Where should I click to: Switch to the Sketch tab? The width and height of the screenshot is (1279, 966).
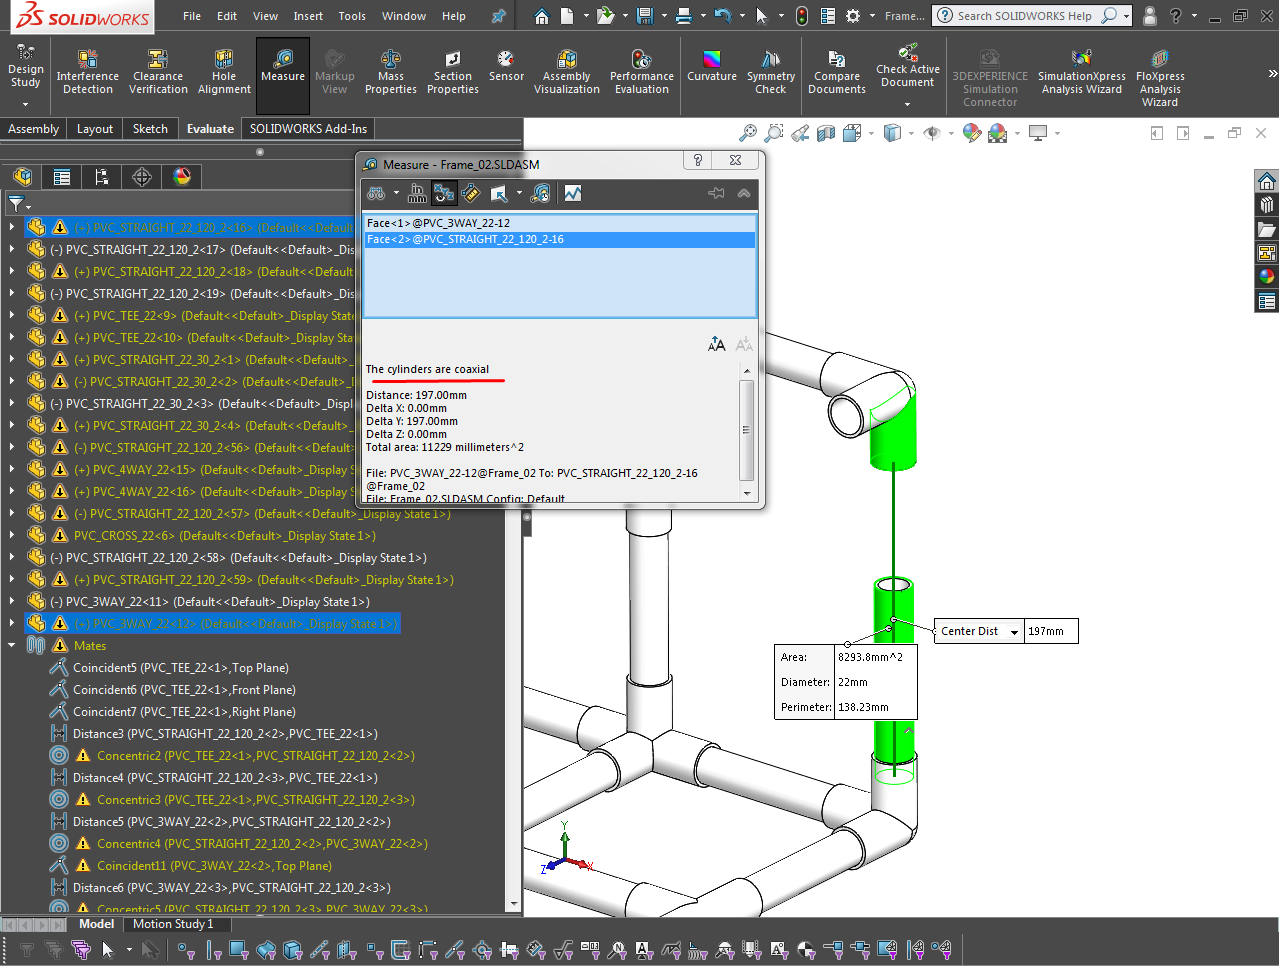(150, 129)
